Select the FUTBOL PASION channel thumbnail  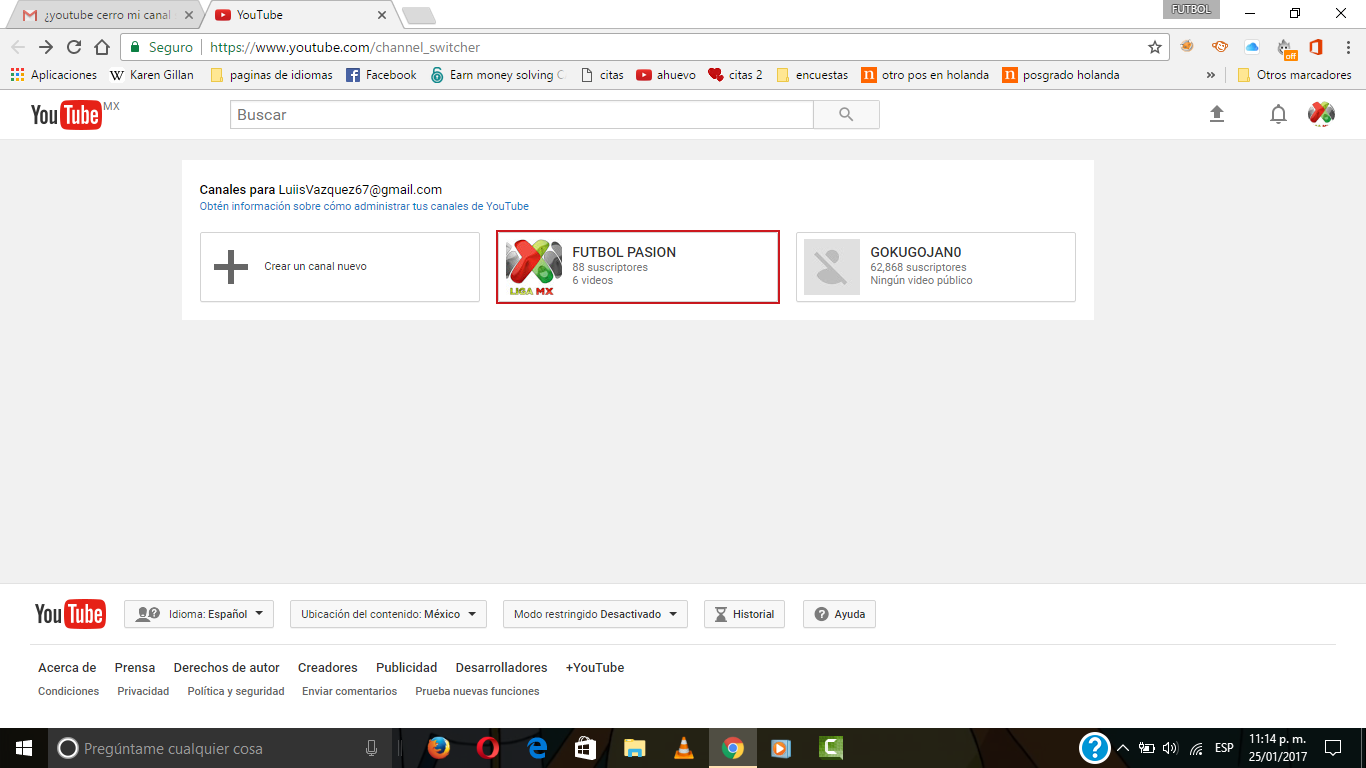pyautogui.click(x=533, y=267)
